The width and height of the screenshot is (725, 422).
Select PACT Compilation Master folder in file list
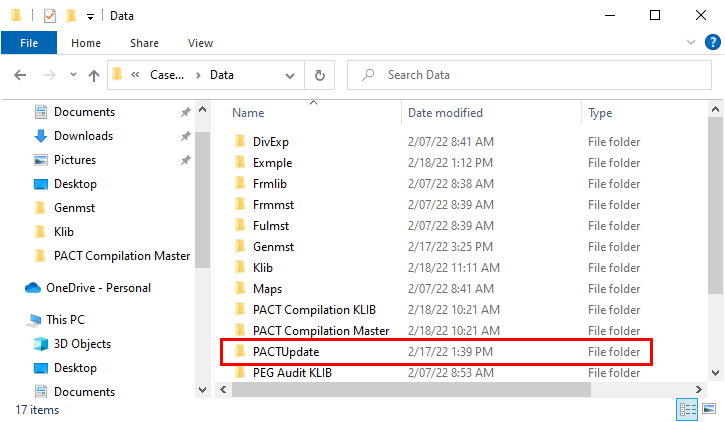pyautogui.click(x=321, y=331)
